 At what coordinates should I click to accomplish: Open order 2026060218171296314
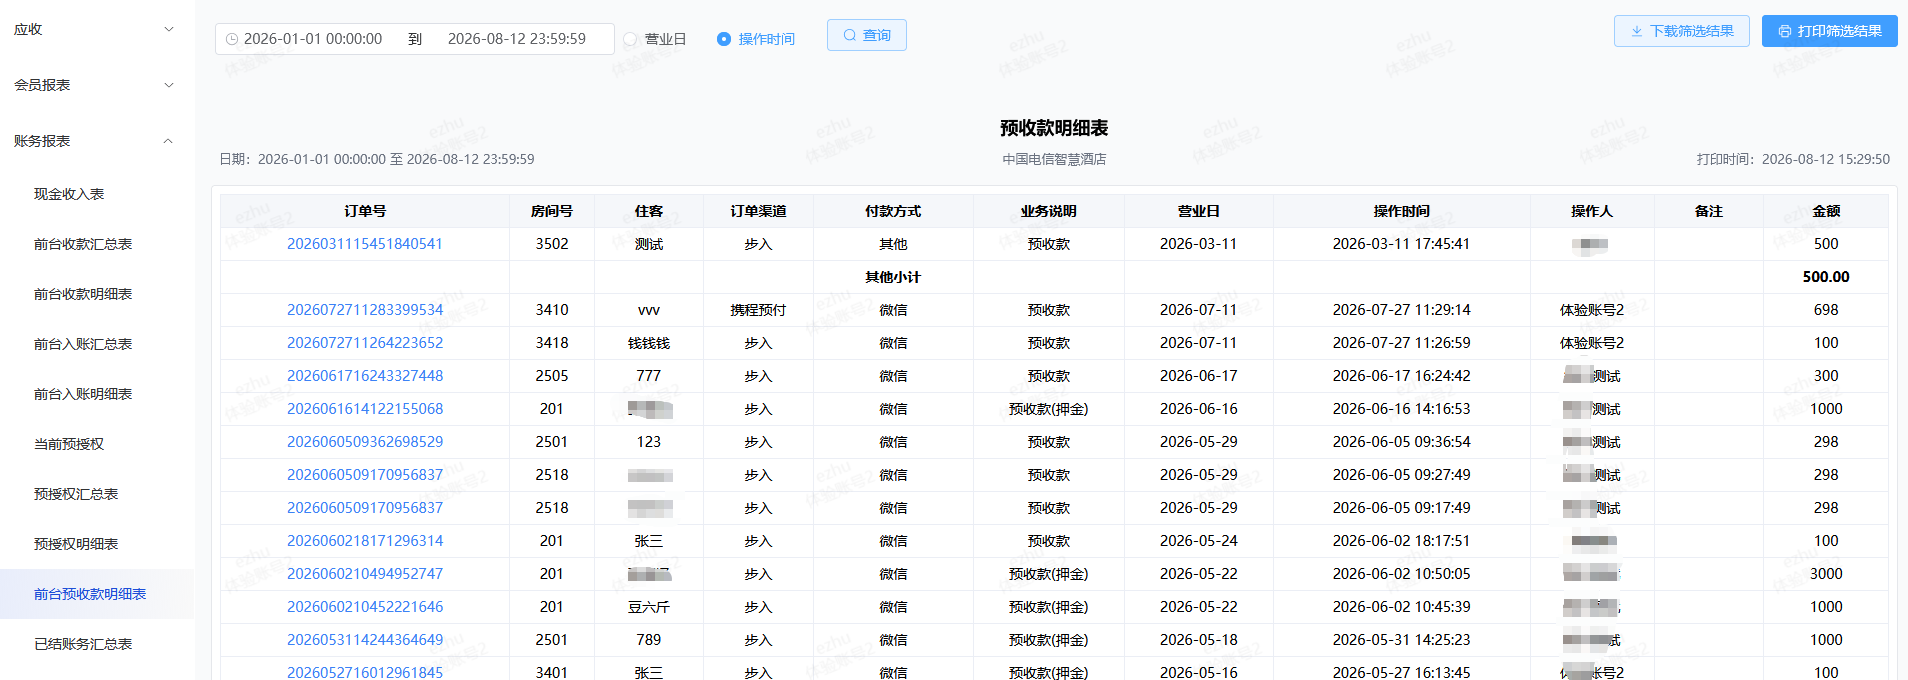point(365,541)
